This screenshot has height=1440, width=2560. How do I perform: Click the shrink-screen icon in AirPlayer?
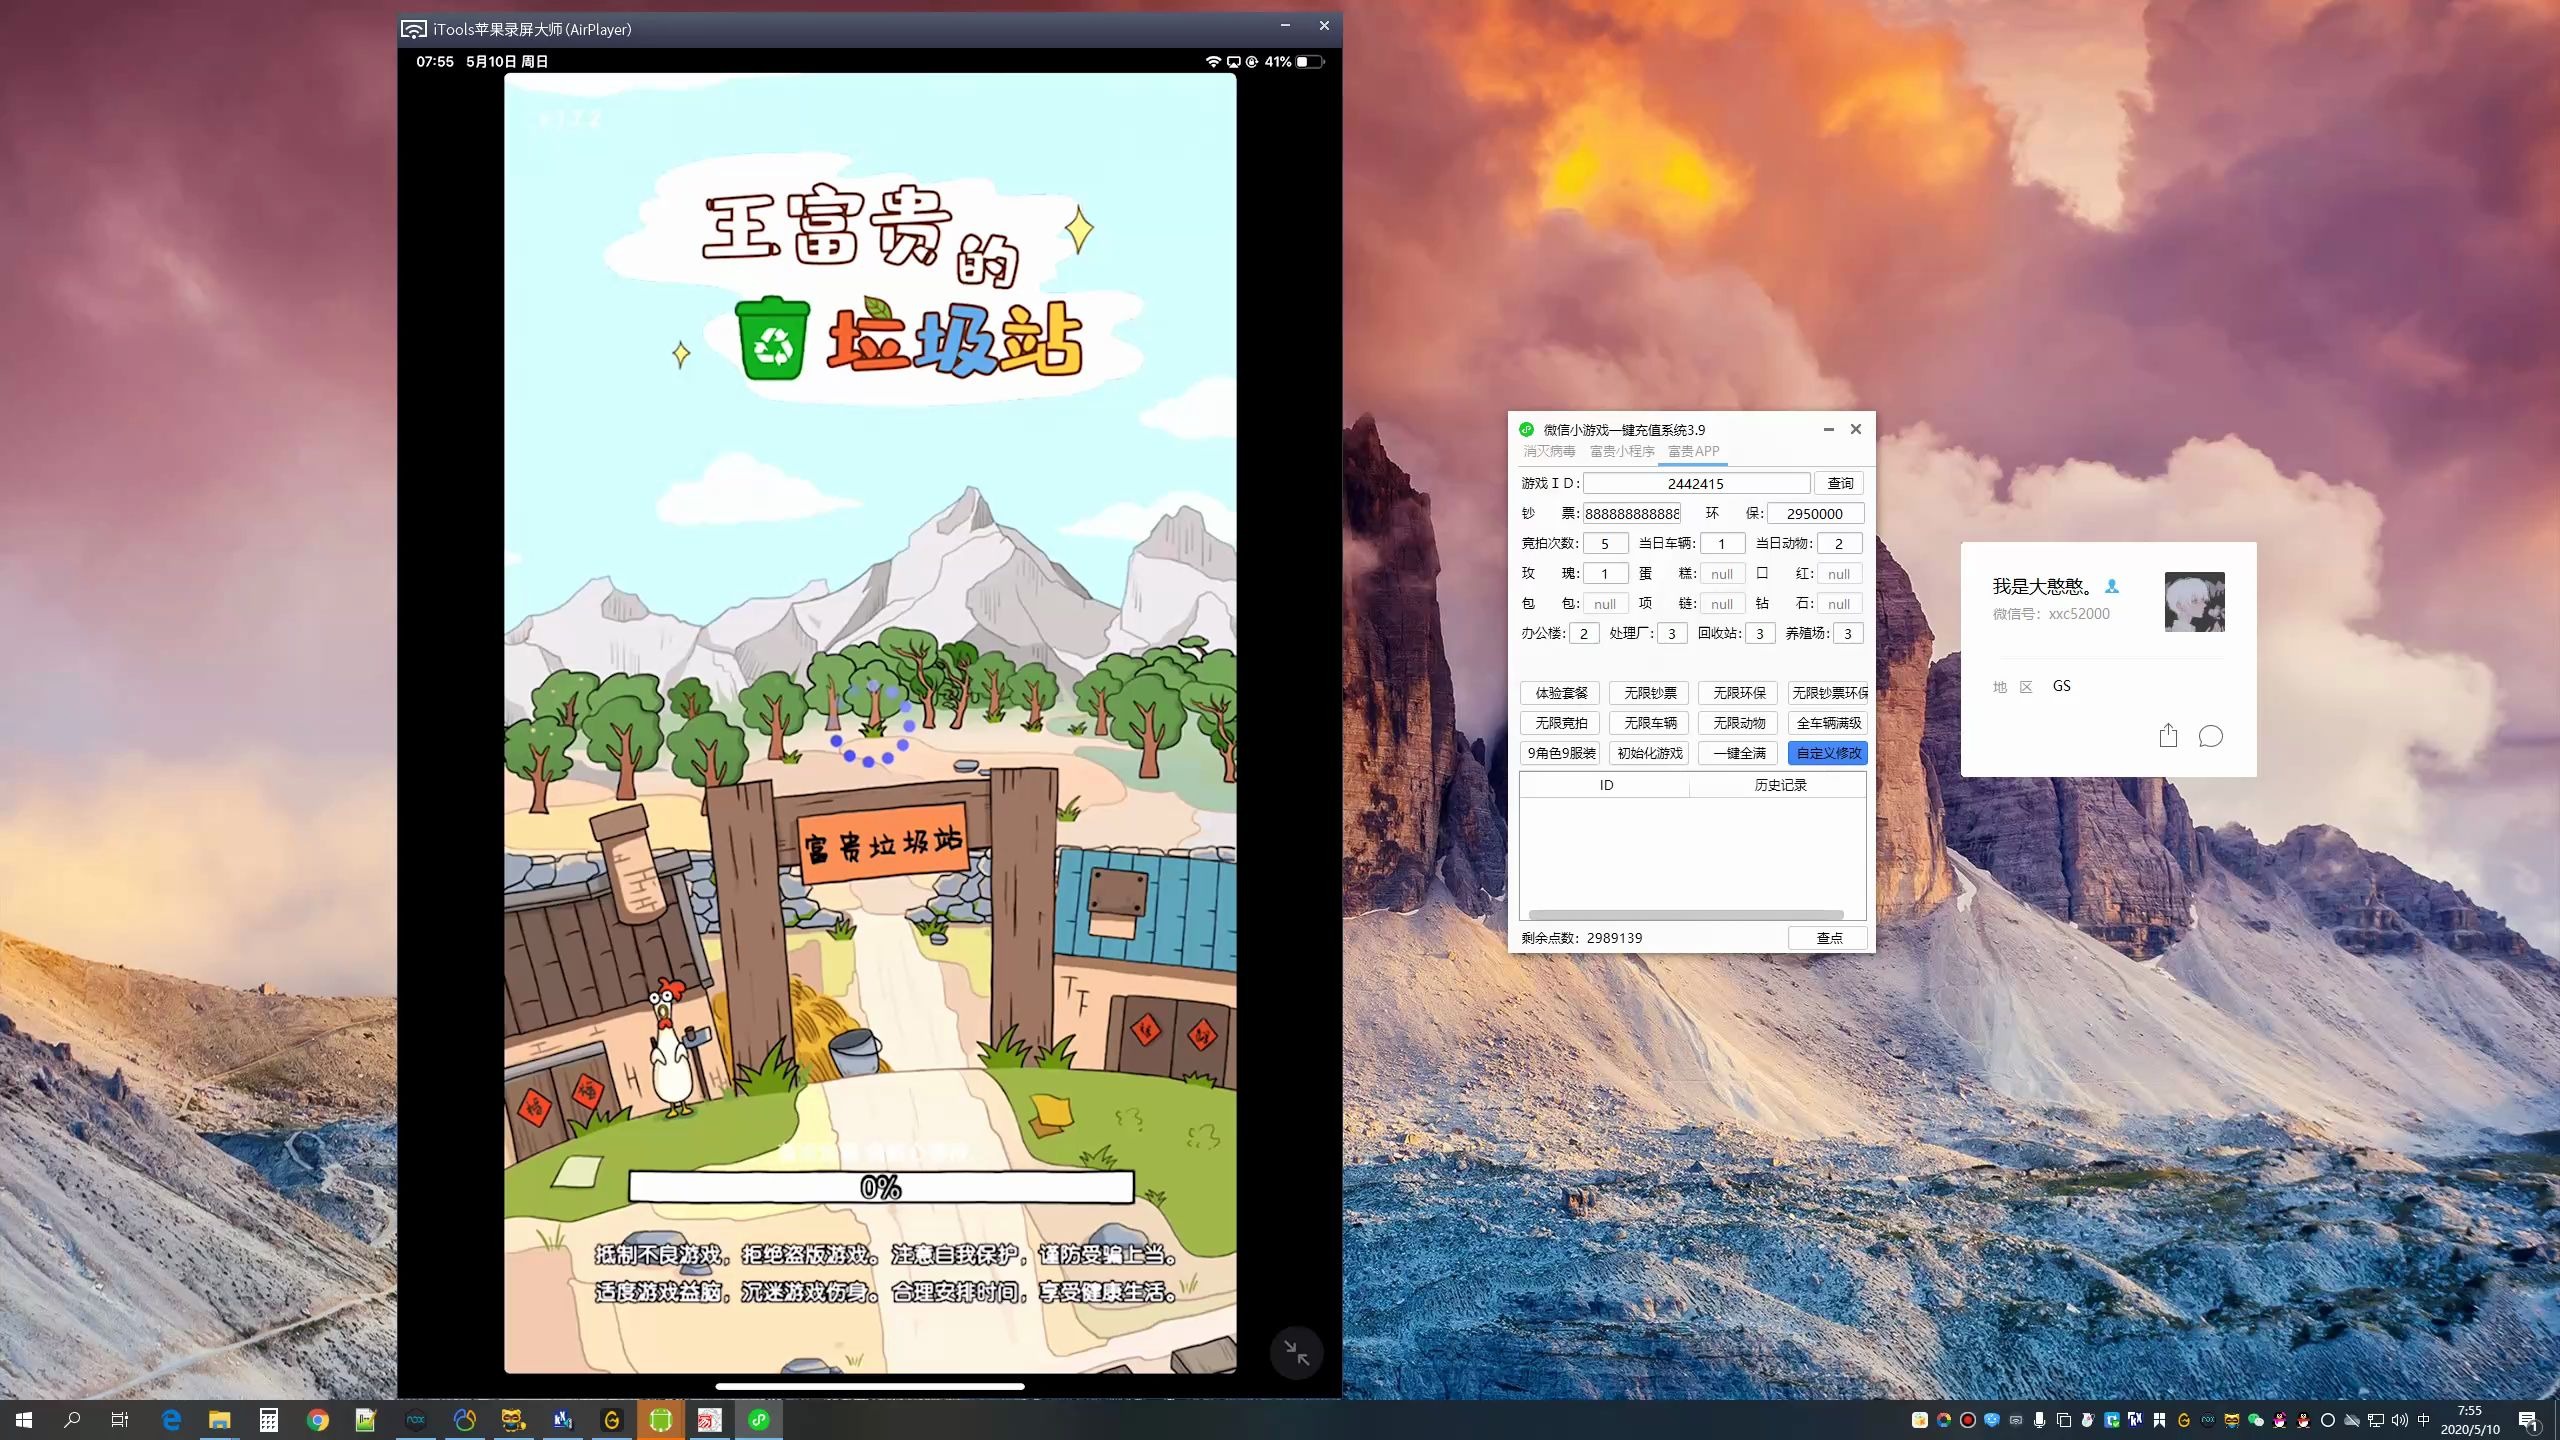pyautogui.click(x=1296, y=1352)
